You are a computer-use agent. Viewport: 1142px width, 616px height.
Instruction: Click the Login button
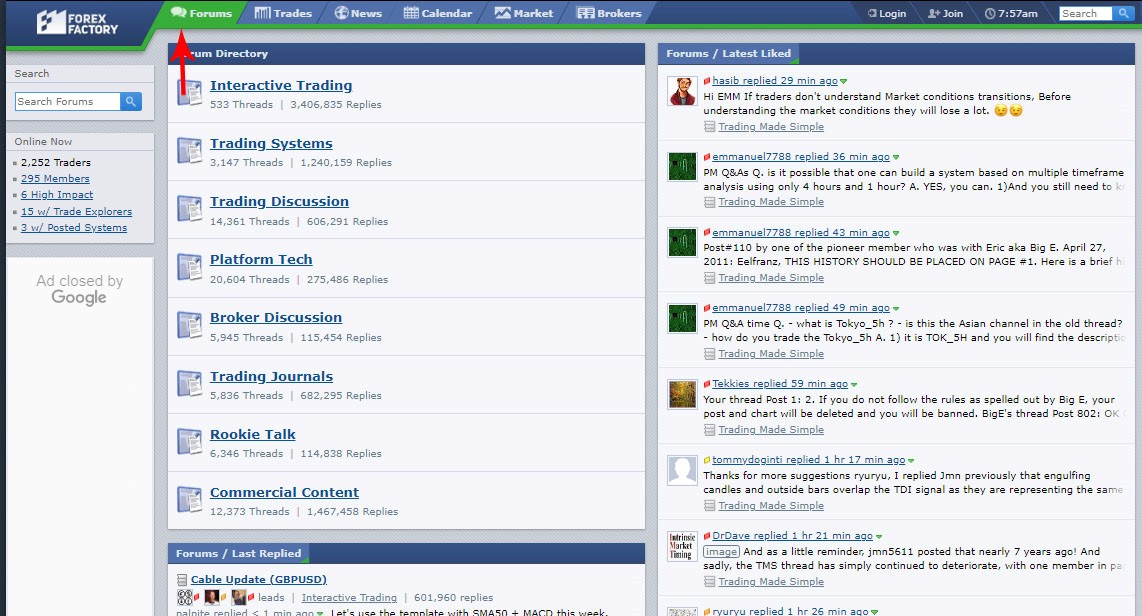pos(886,14)
